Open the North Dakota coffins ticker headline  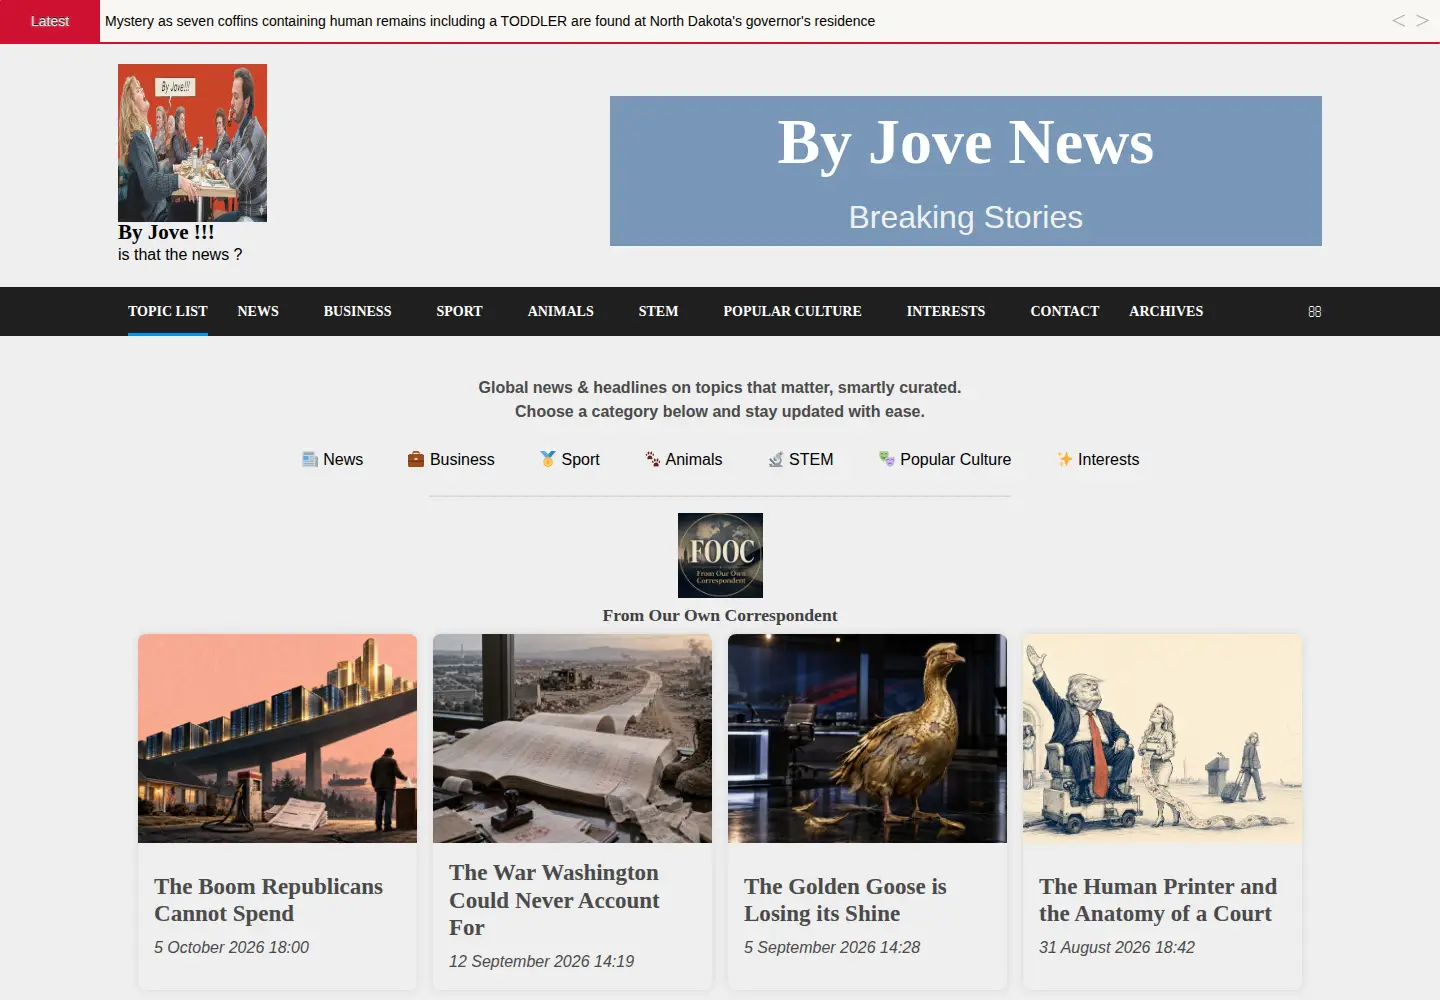click(x=490, y=21)
